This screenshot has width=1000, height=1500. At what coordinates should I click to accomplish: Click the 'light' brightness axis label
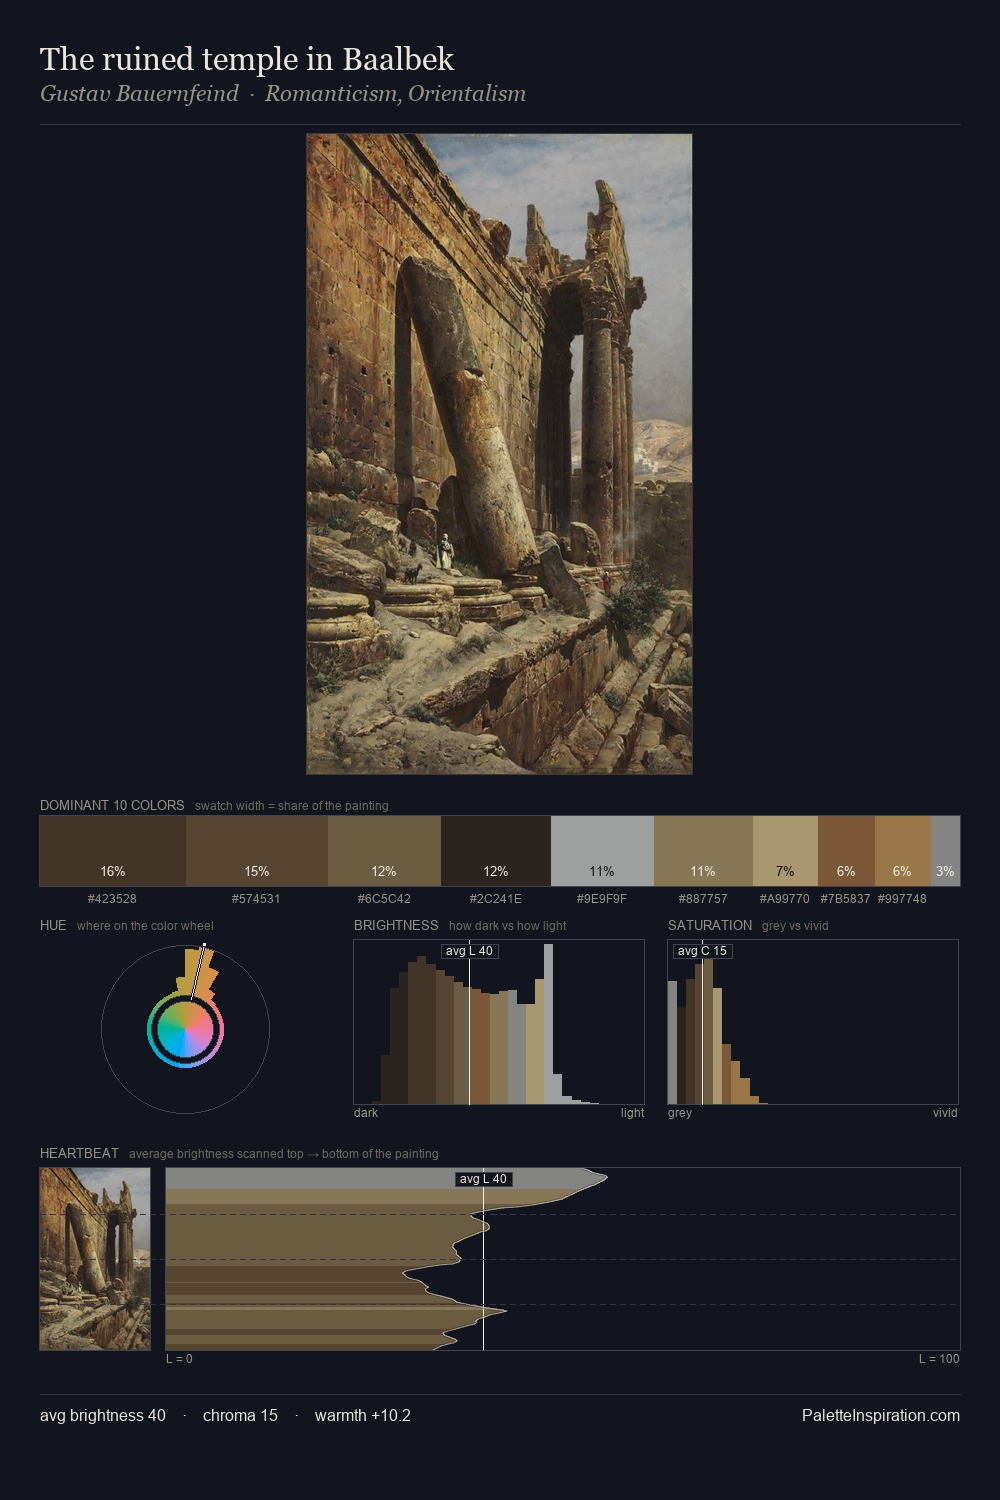pyautogui.click(x=632, y=1113)
